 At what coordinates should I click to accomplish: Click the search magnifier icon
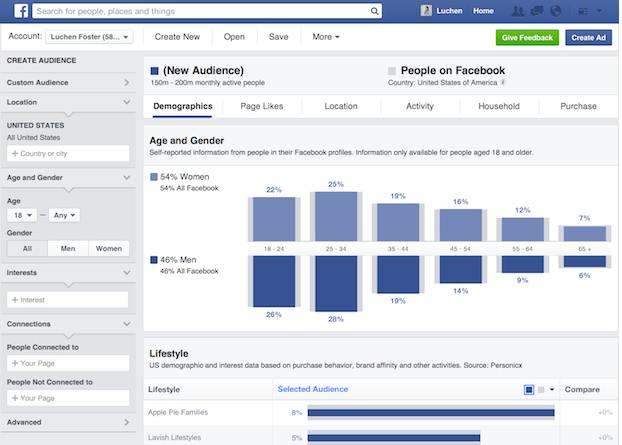pyautogui.click(x=374, y=11)
